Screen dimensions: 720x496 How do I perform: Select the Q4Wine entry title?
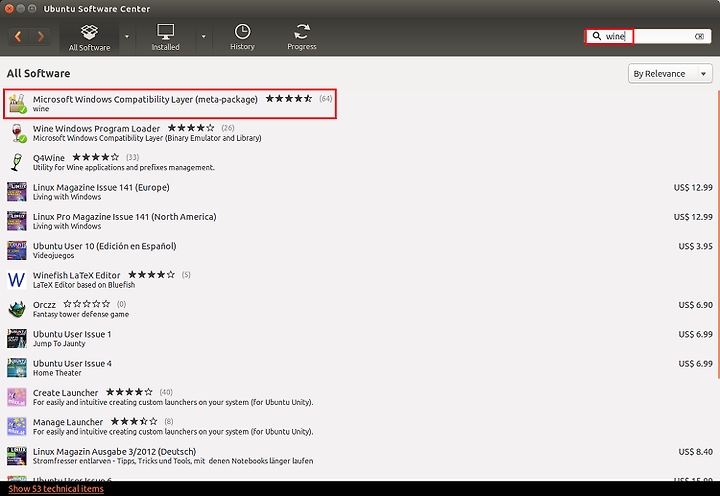click(x=49, y=158)
